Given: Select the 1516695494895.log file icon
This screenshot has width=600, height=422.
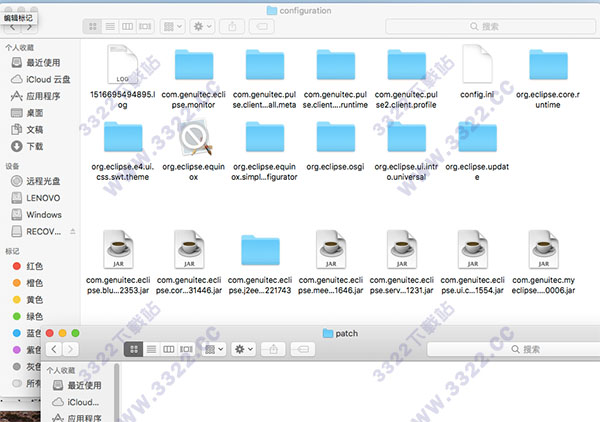Looking at the screenshot, I should coord(122,64).
